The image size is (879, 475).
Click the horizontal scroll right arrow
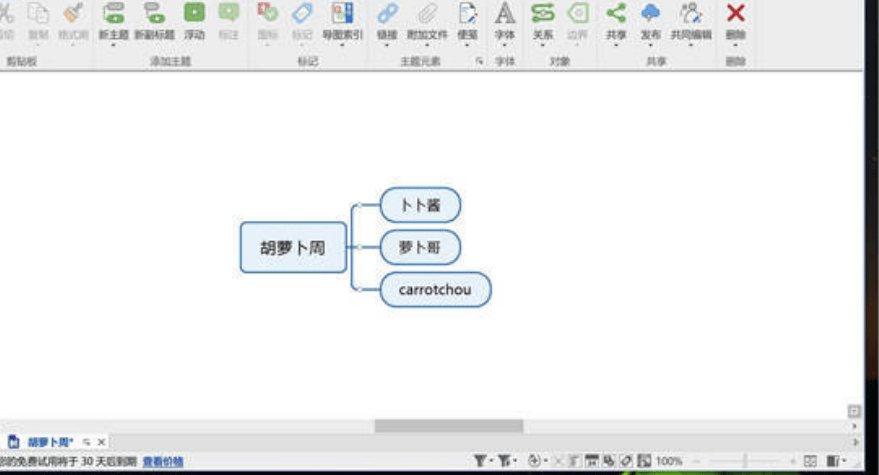click(854, 427)
